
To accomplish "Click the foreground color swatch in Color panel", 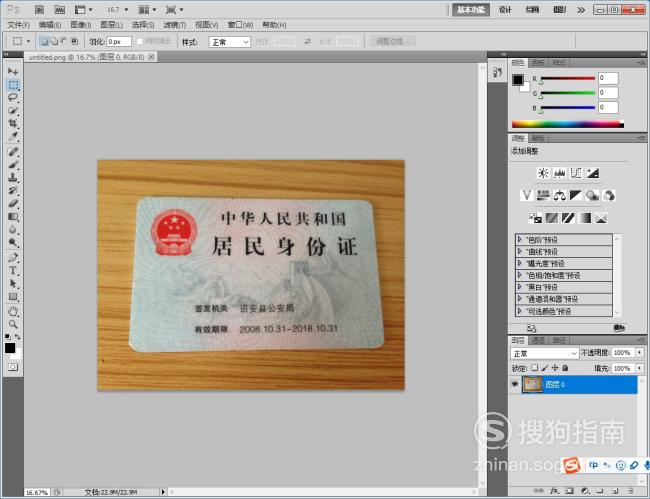I will (518, 80).
